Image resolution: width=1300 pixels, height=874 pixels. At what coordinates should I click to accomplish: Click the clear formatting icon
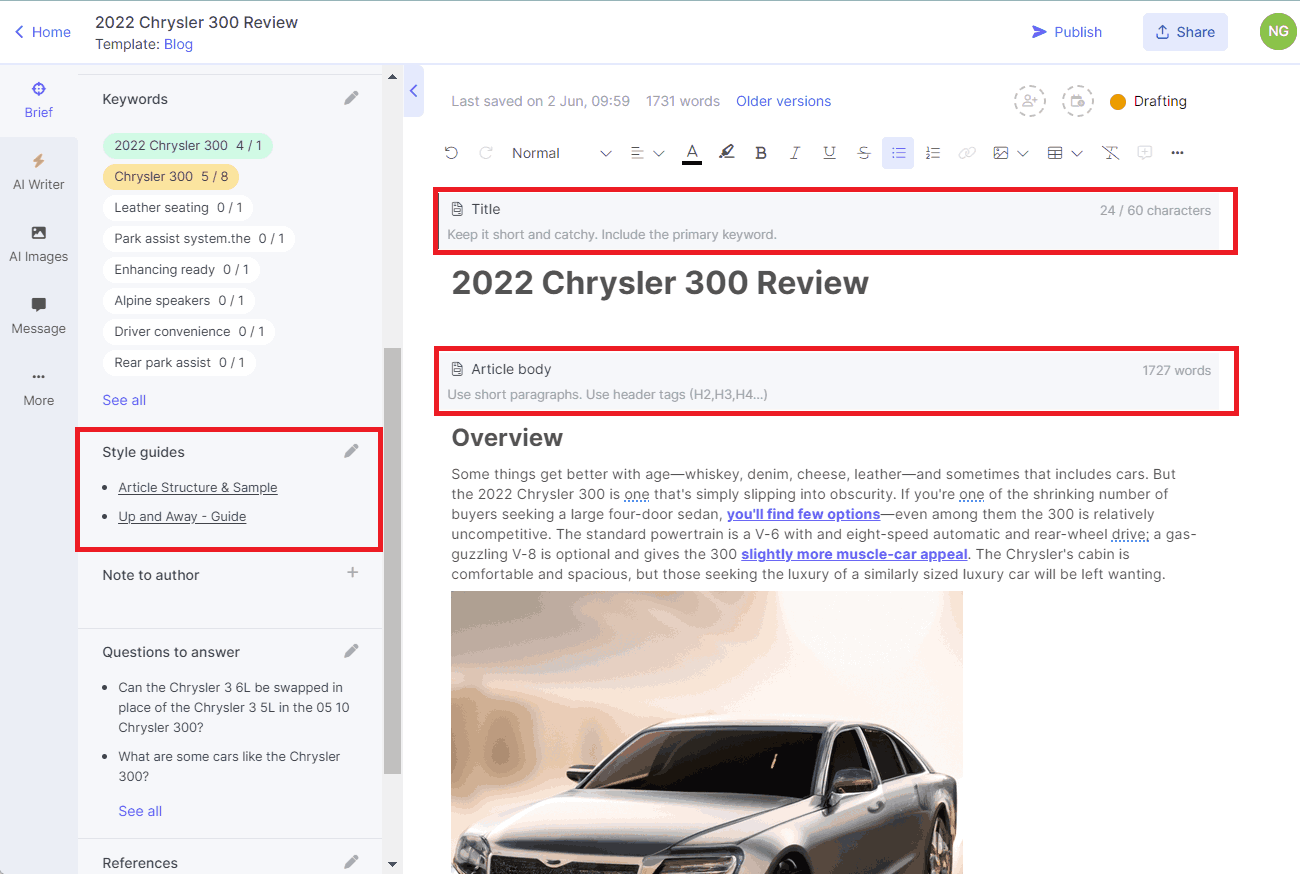[x=1110, y=153]
